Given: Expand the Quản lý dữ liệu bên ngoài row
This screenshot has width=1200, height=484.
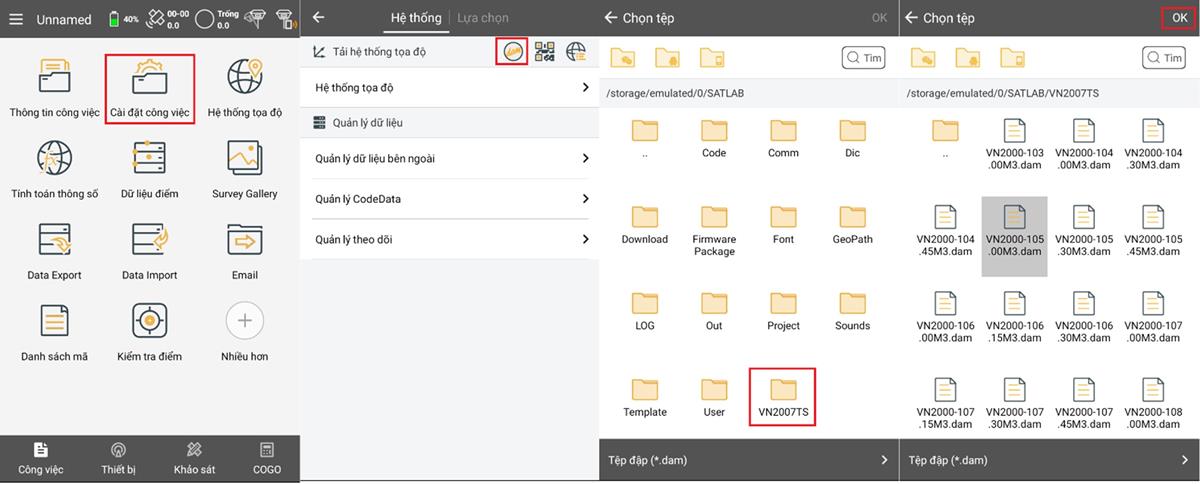Looking at the screenshot, I should pyautogui.click(x=450, y=158).
